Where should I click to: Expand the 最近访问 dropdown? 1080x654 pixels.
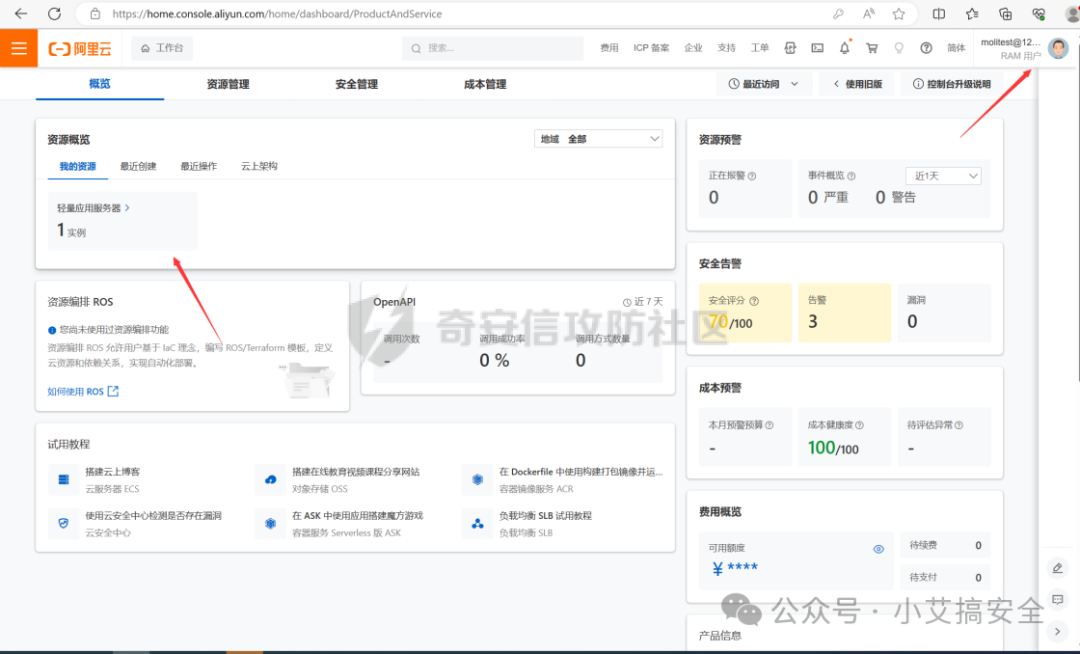coord(764,84)
